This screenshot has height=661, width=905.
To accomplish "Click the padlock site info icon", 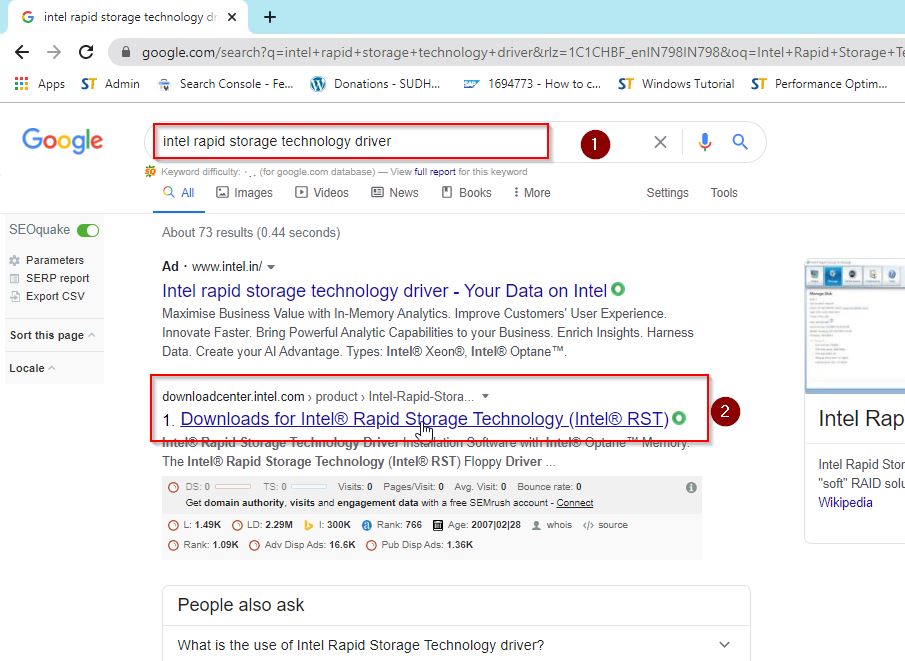I will tap(126, 53).
